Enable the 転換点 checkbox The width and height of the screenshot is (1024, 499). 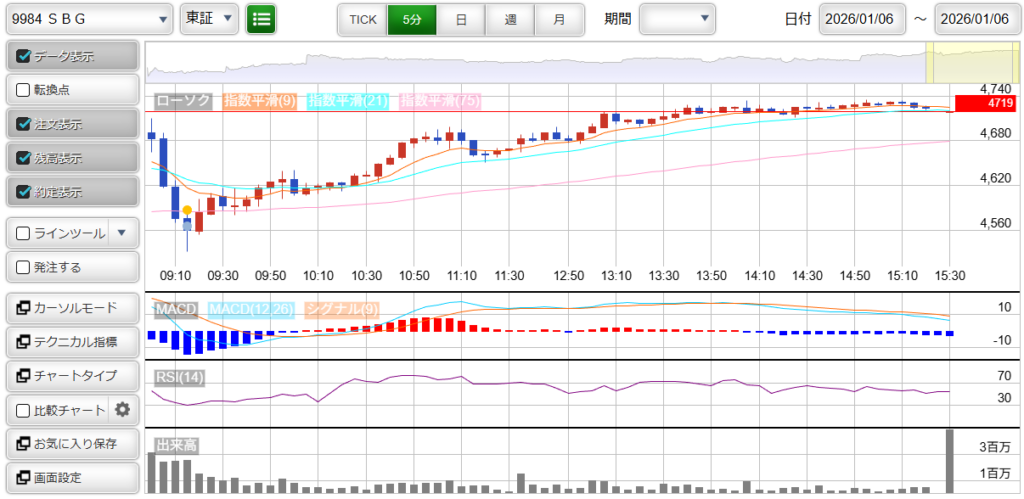24,90
